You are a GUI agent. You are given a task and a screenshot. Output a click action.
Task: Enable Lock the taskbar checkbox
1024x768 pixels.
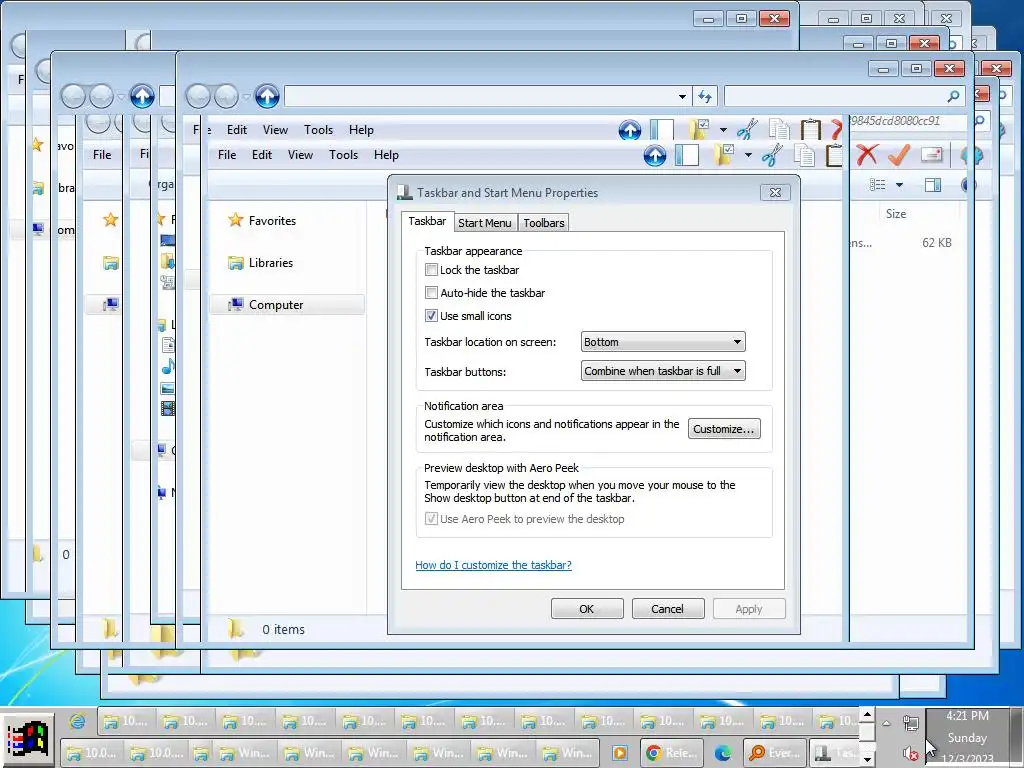431,270
